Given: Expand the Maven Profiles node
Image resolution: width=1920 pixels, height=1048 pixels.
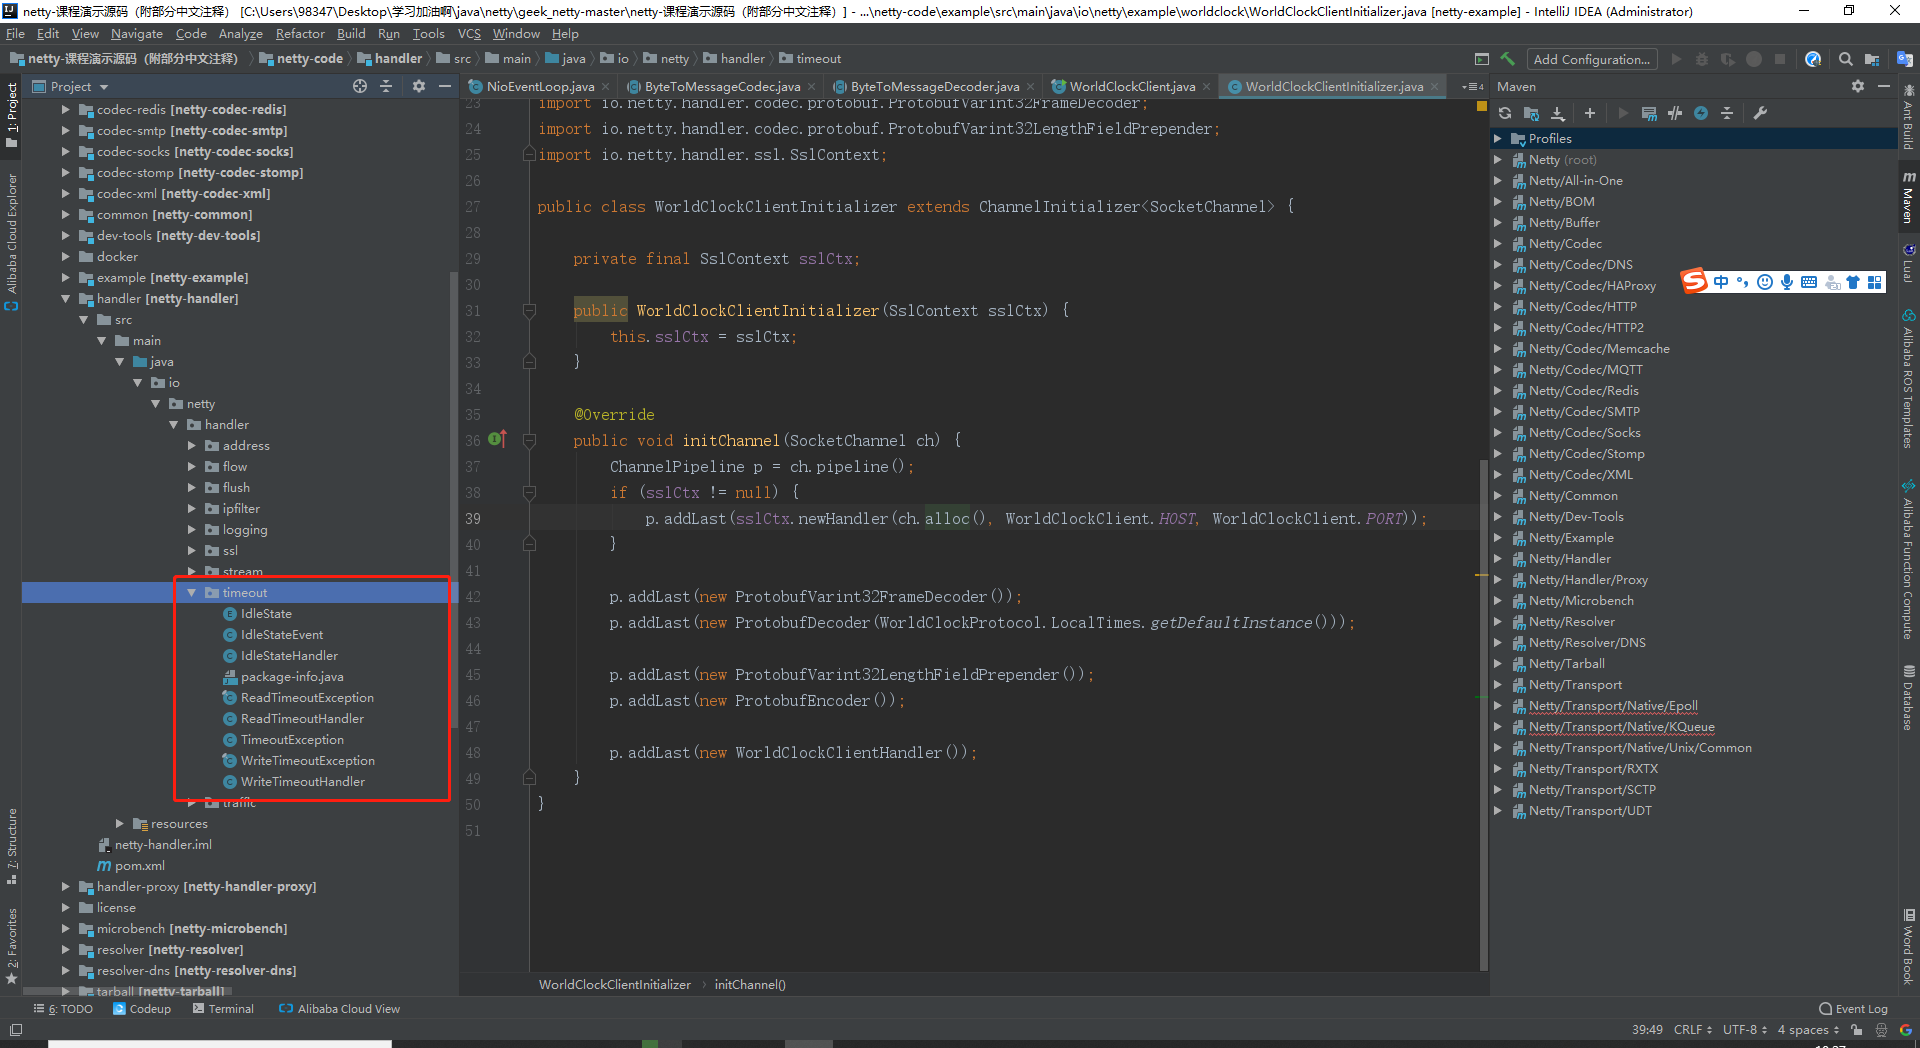Looking at the screenshot, I should [x=1498, y=139].
